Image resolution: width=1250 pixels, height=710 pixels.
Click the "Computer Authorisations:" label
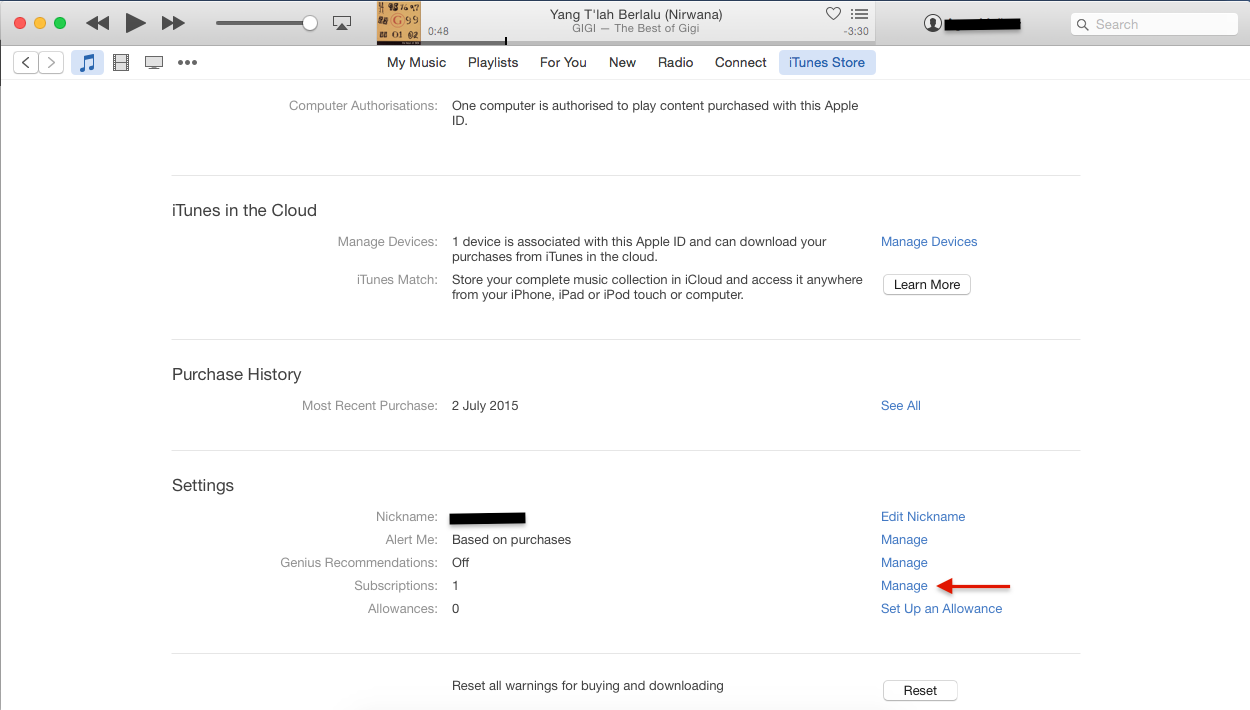[363, 106]
